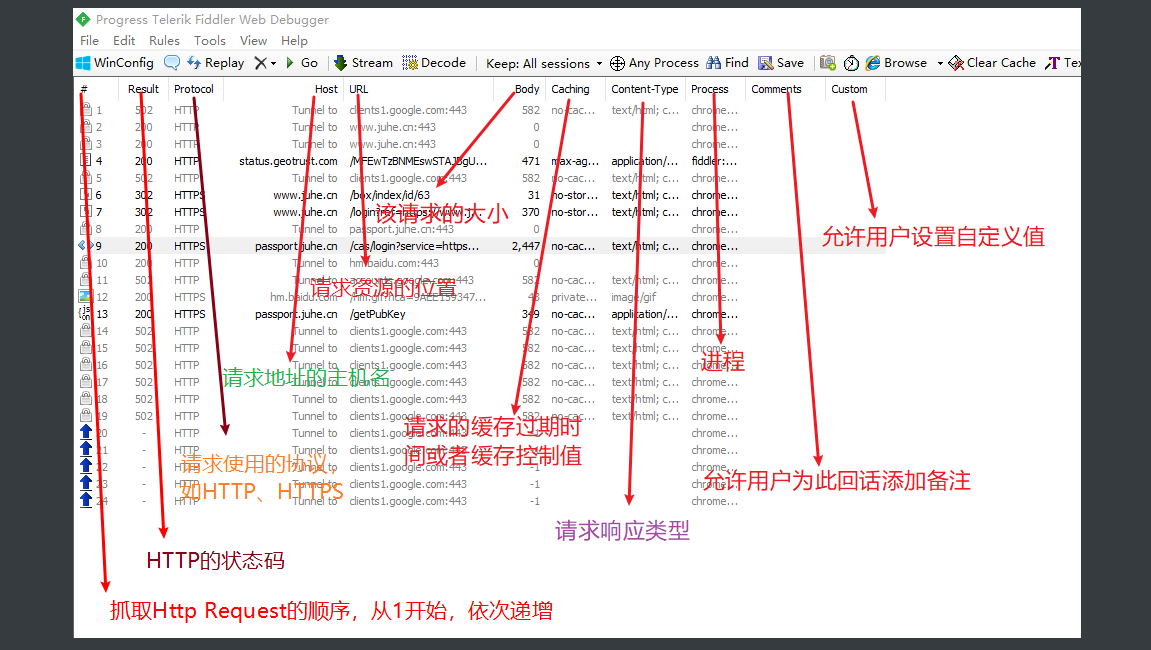Click the hm.baidu.com host cell in row 12
The height and width of the screenshot is (650, 1151).
coord(304,297)
